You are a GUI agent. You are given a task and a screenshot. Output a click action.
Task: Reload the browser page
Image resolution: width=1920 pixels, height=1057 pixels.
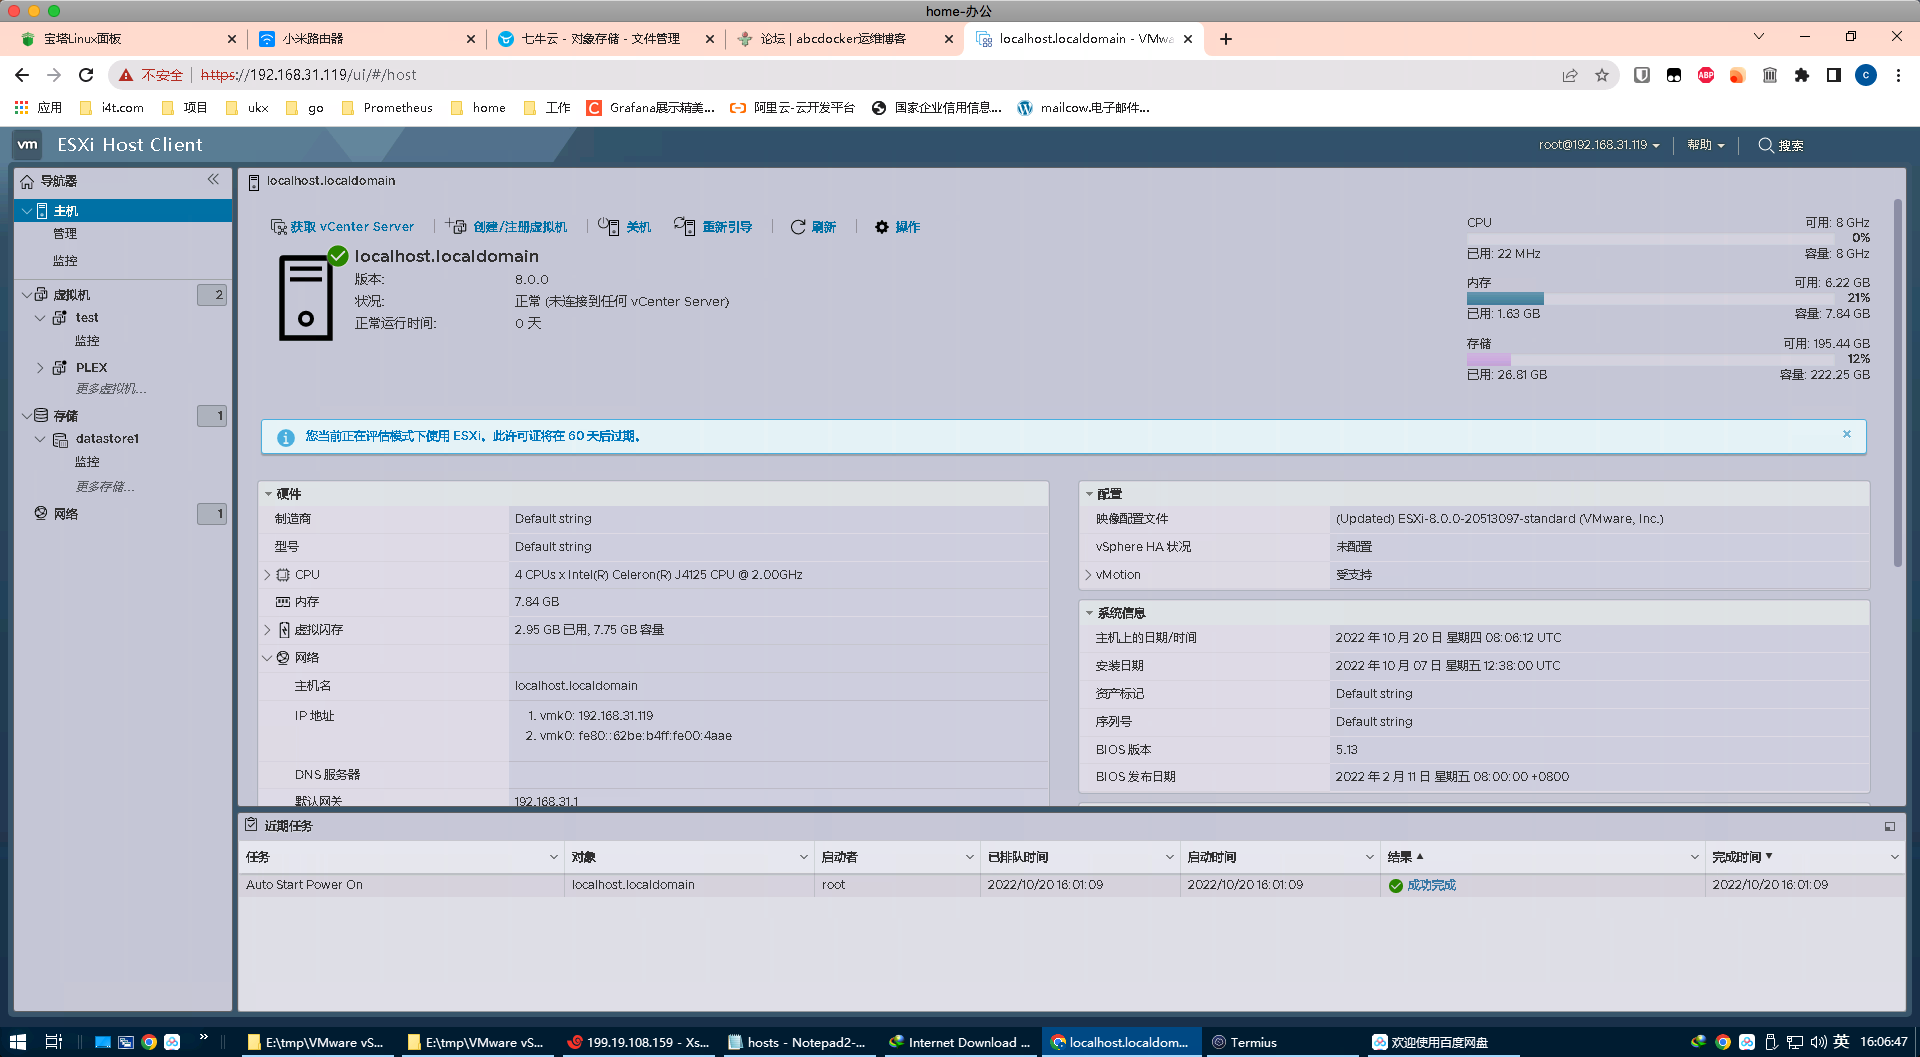(86, 75)
